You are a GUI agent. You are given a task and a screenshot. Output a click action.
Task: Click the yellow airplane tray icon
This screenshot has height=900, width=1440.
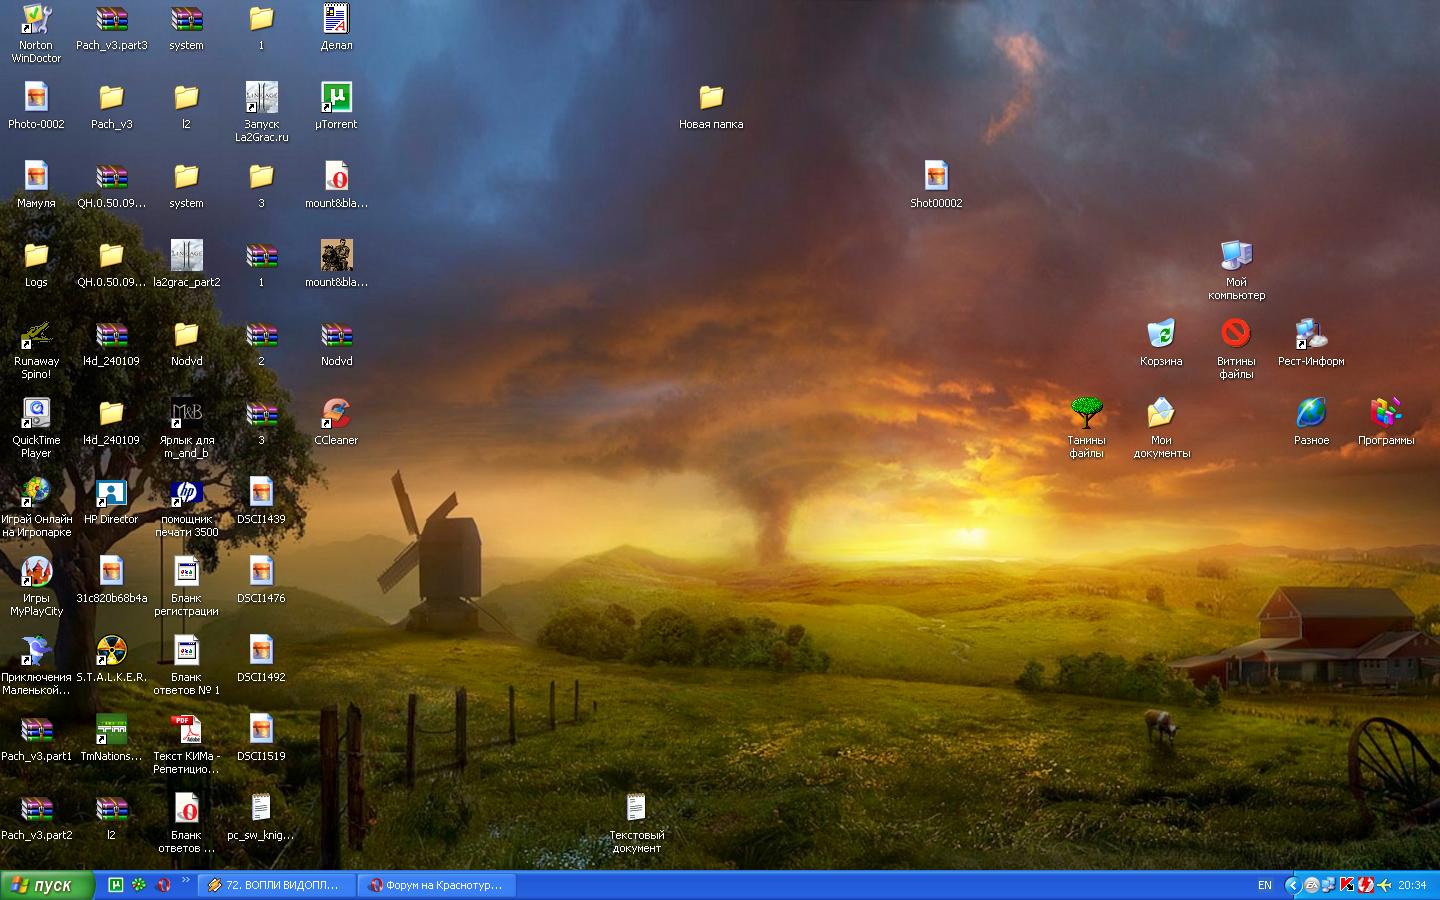(1384, 885)
